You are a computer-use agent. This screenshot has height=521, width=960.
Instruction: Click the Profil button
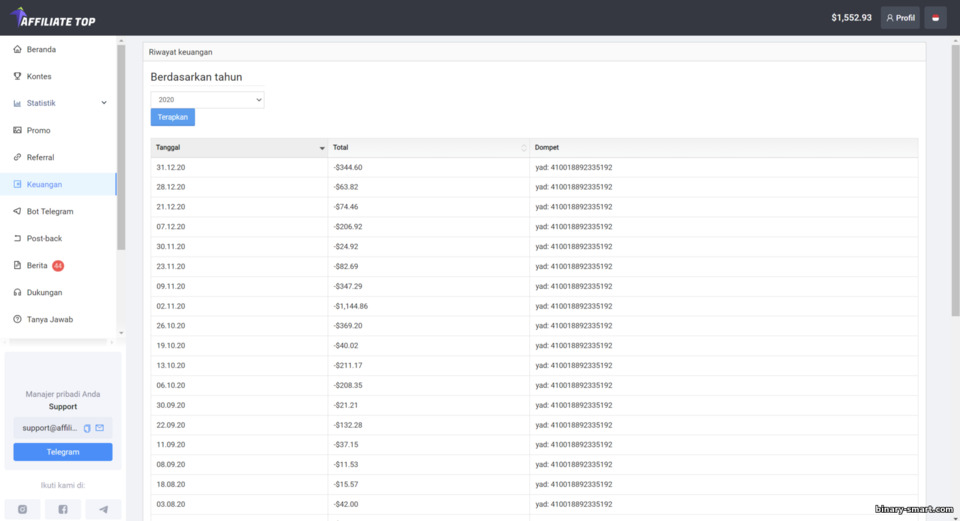tap(900, 18)
